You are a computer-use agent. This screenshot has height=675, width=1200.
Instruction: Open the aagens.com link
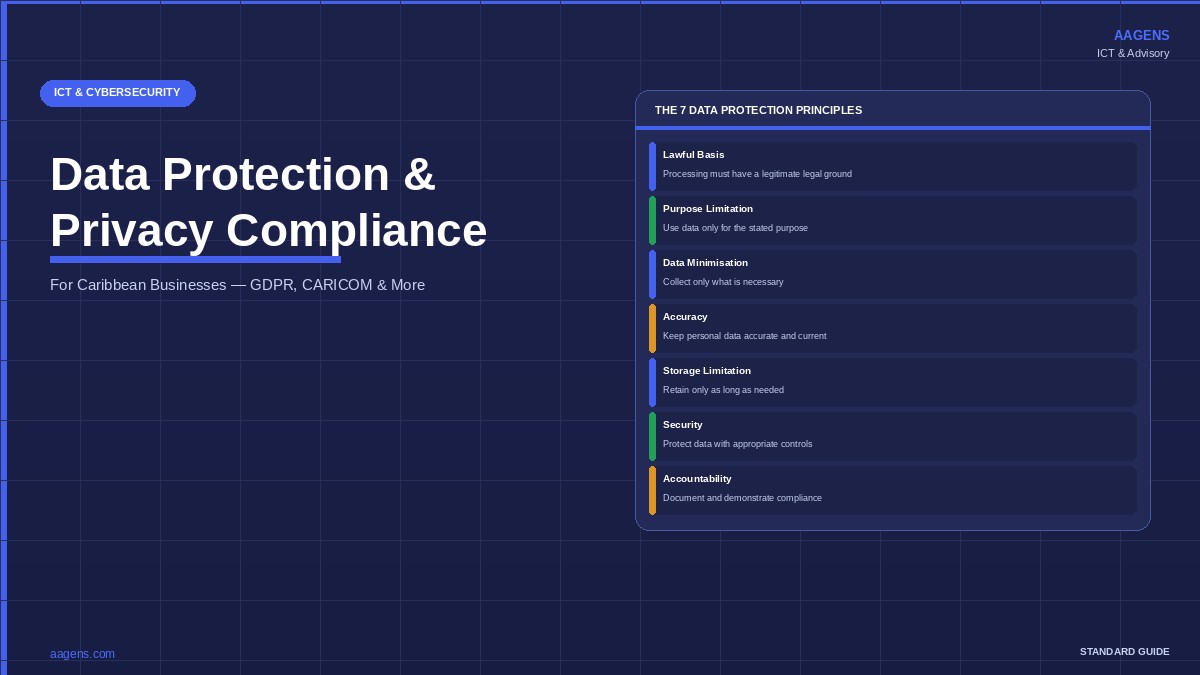pyautogui.click(x=82, y=654)
